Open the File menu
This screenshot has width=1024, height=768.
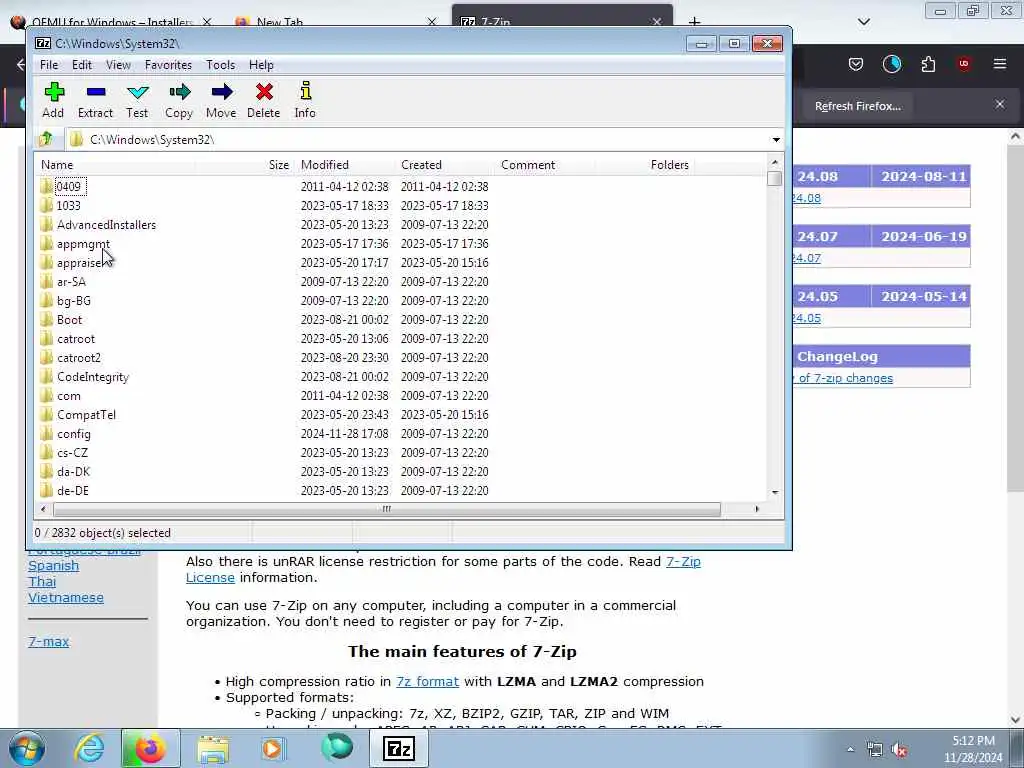coord(49,65)
